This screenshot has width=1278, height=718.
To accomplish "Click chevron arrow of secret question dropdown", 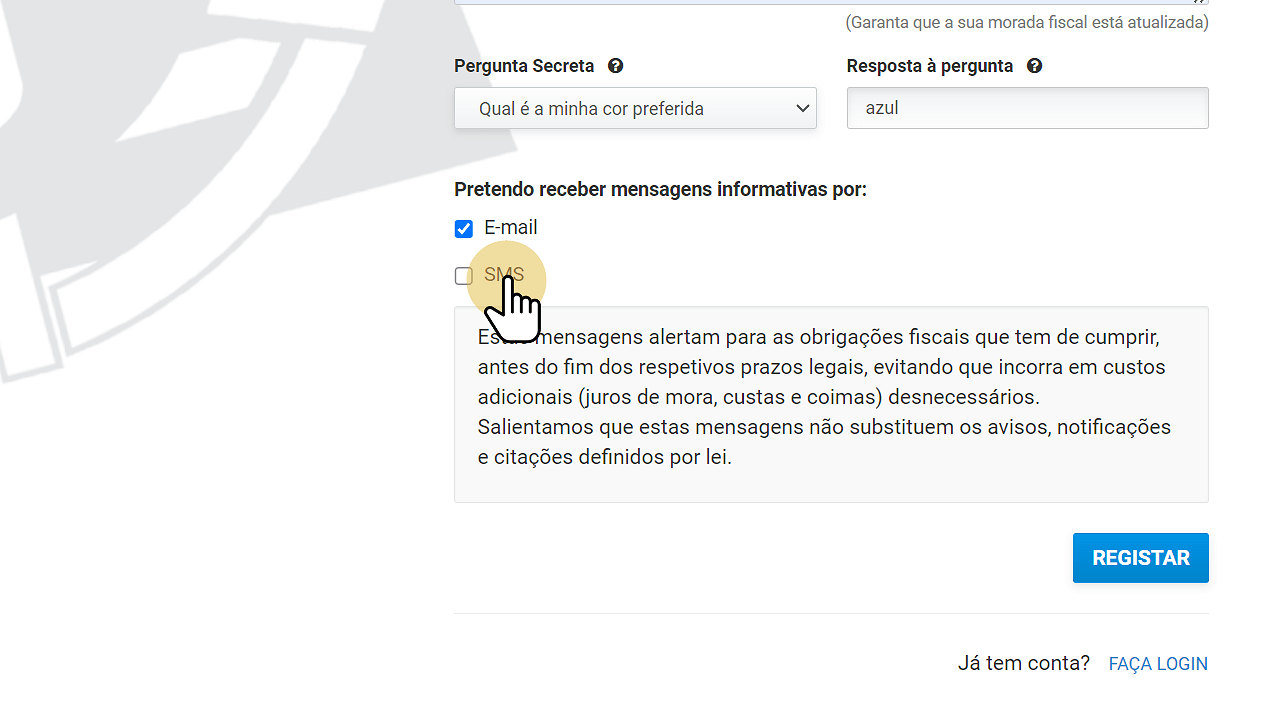I will click(x=802, y=109).
